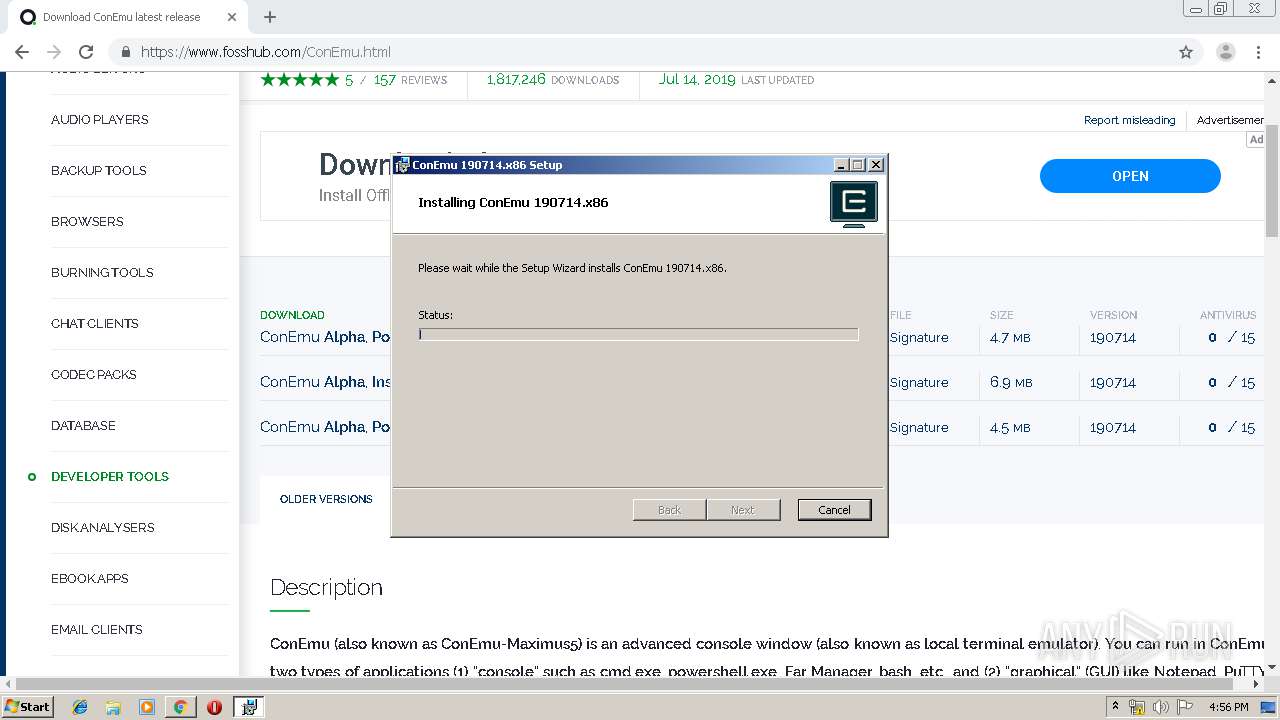Show hidden tray icons arrow

[1118, 707]
